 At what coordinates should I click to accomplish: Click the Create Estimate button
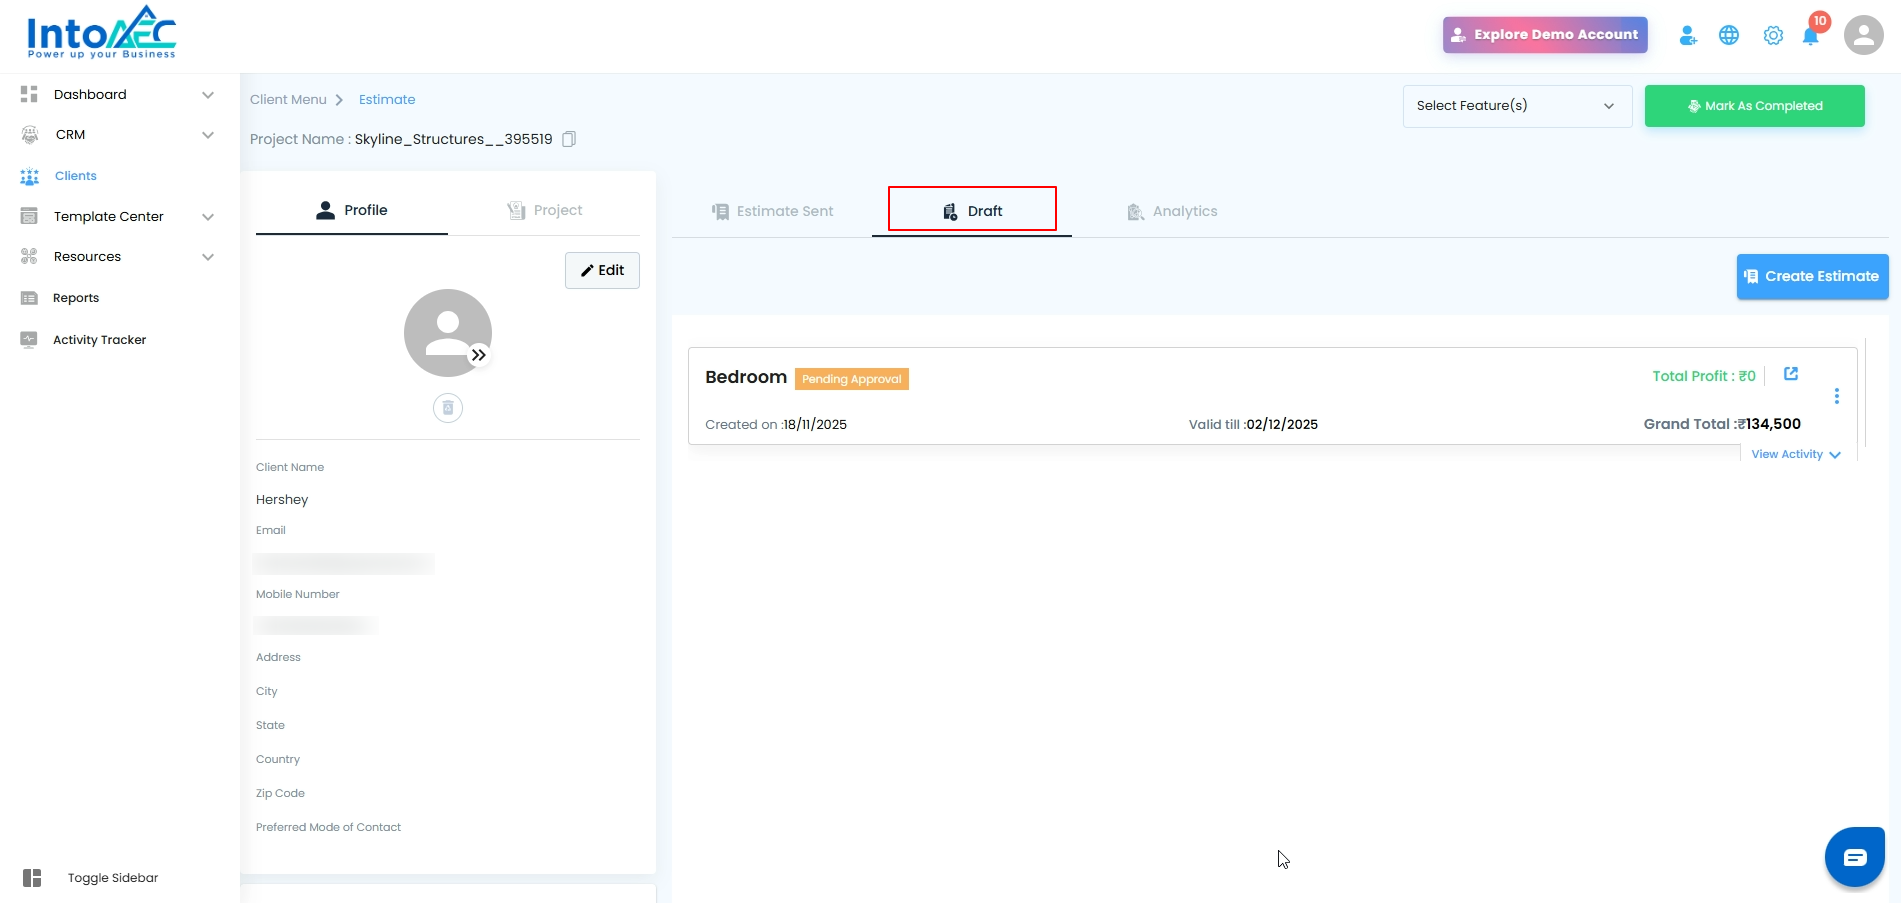(1813, 277)
